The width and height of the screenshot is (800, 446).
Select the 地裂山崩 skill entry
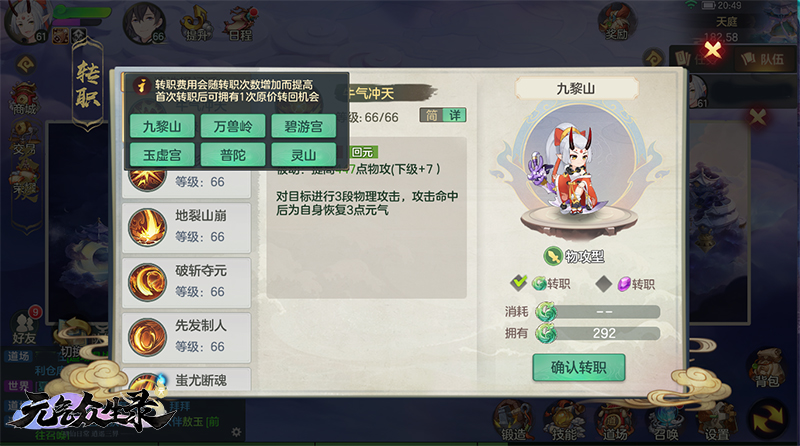187,227
